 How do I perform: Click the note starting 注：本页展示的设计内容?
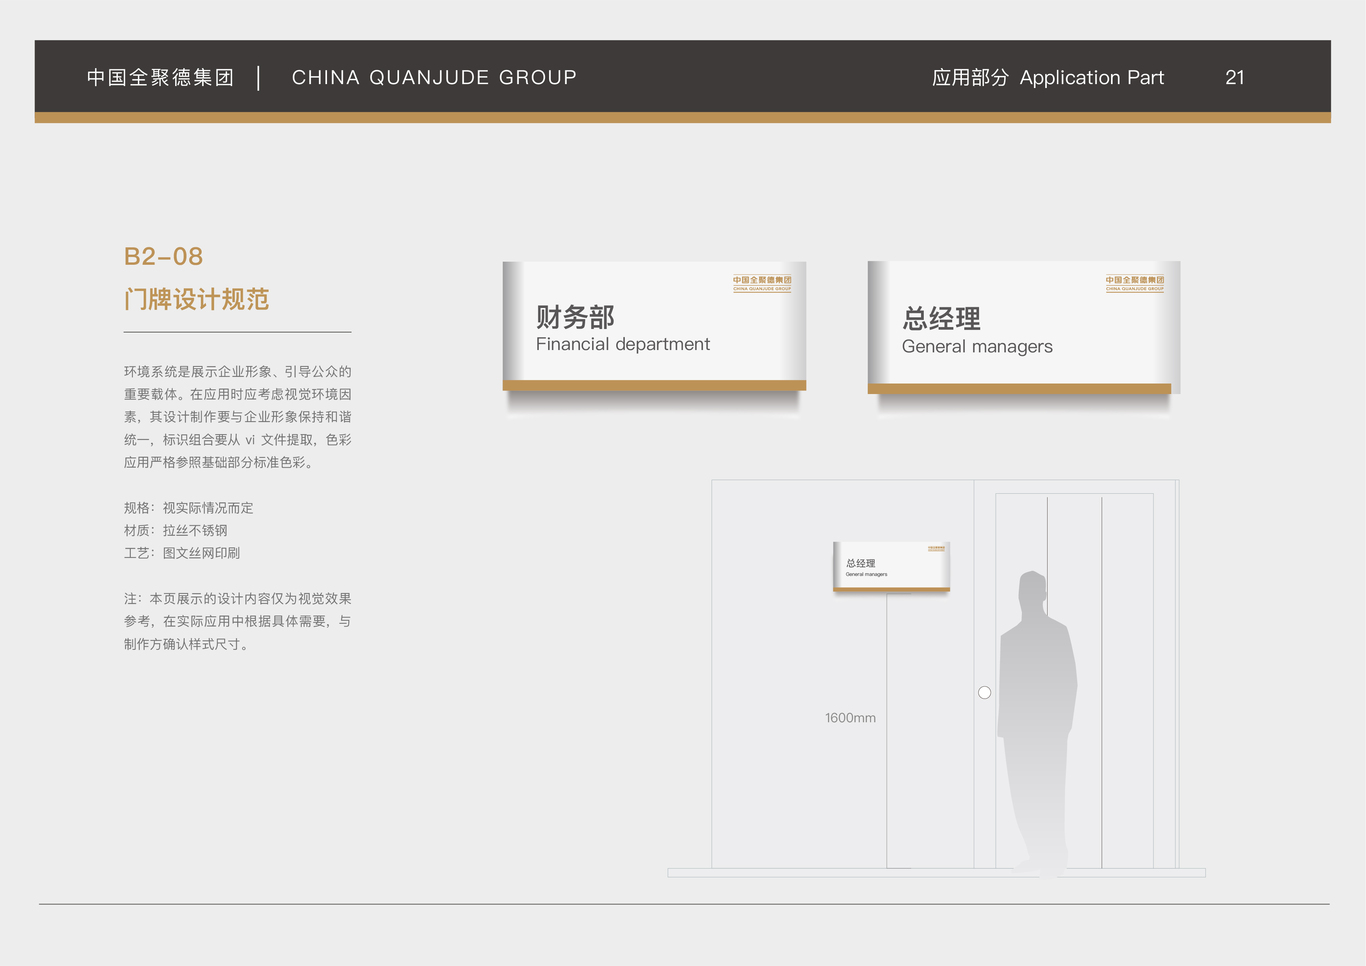(238, 621)
